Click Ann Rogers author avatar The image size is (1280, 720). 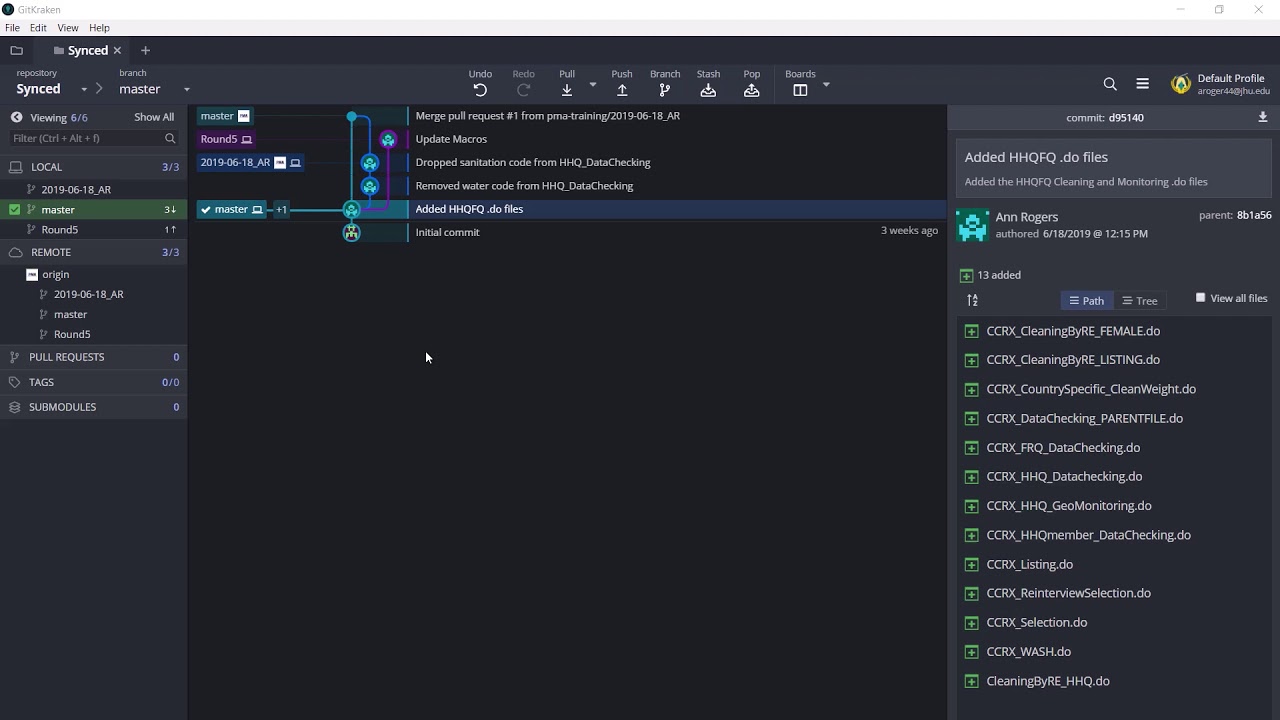972,225
